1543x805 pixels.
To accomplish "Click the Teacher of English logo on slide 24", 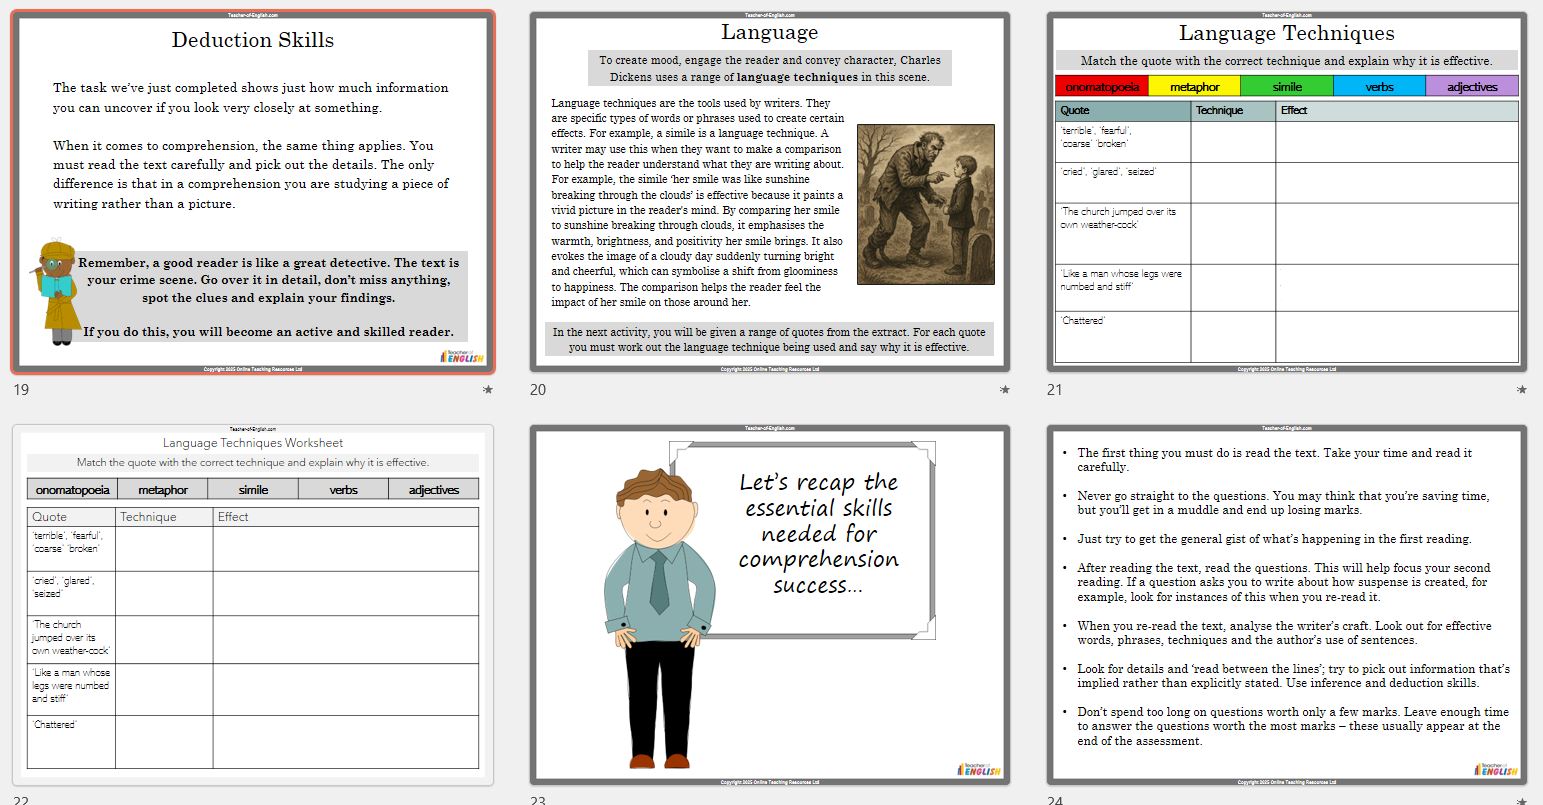I will (1496, 769).
